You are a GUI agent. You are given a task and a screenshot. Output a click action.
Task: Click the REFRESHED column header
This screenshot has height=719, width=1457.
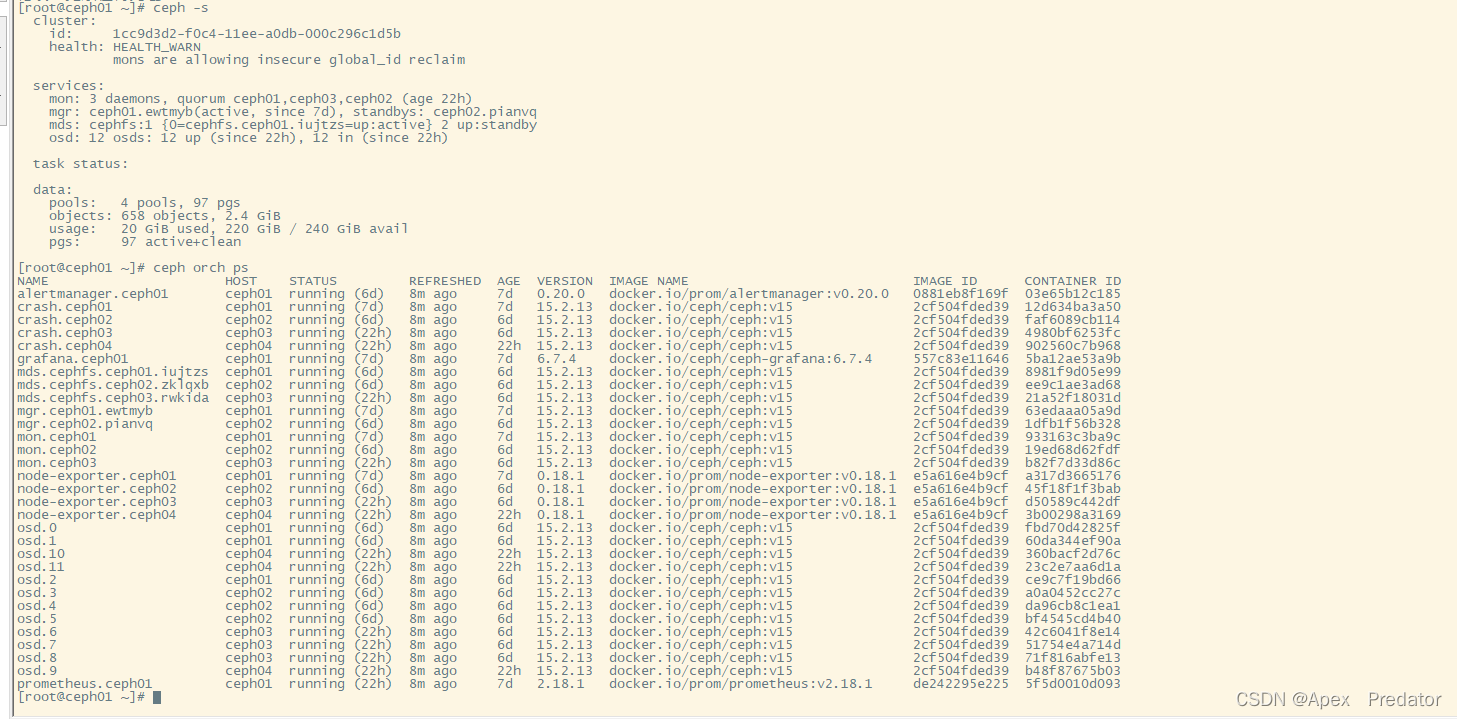(x=445, y=281)
